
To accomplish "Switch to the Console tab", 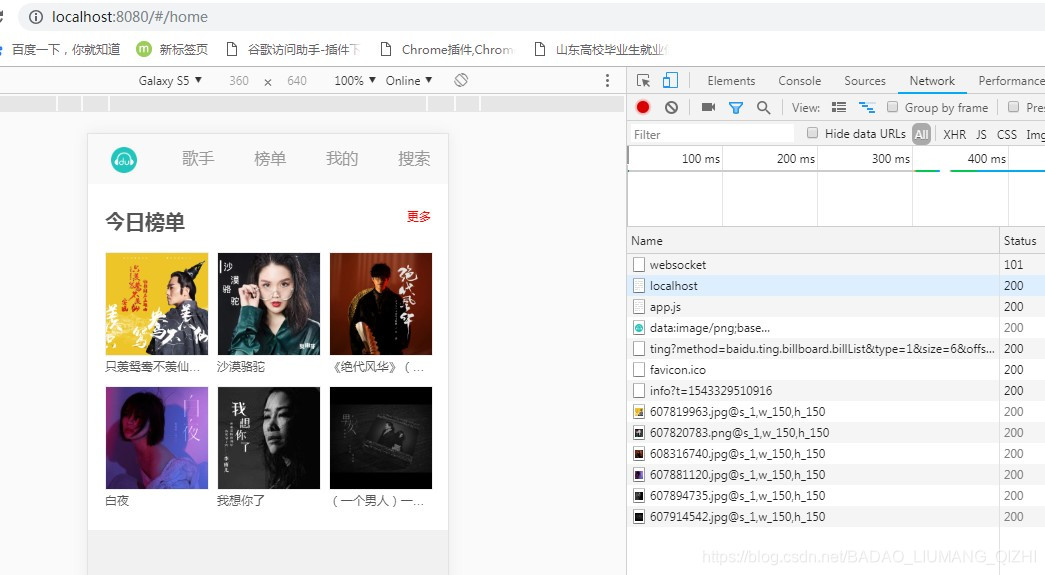I will click(x=799, y=81).
